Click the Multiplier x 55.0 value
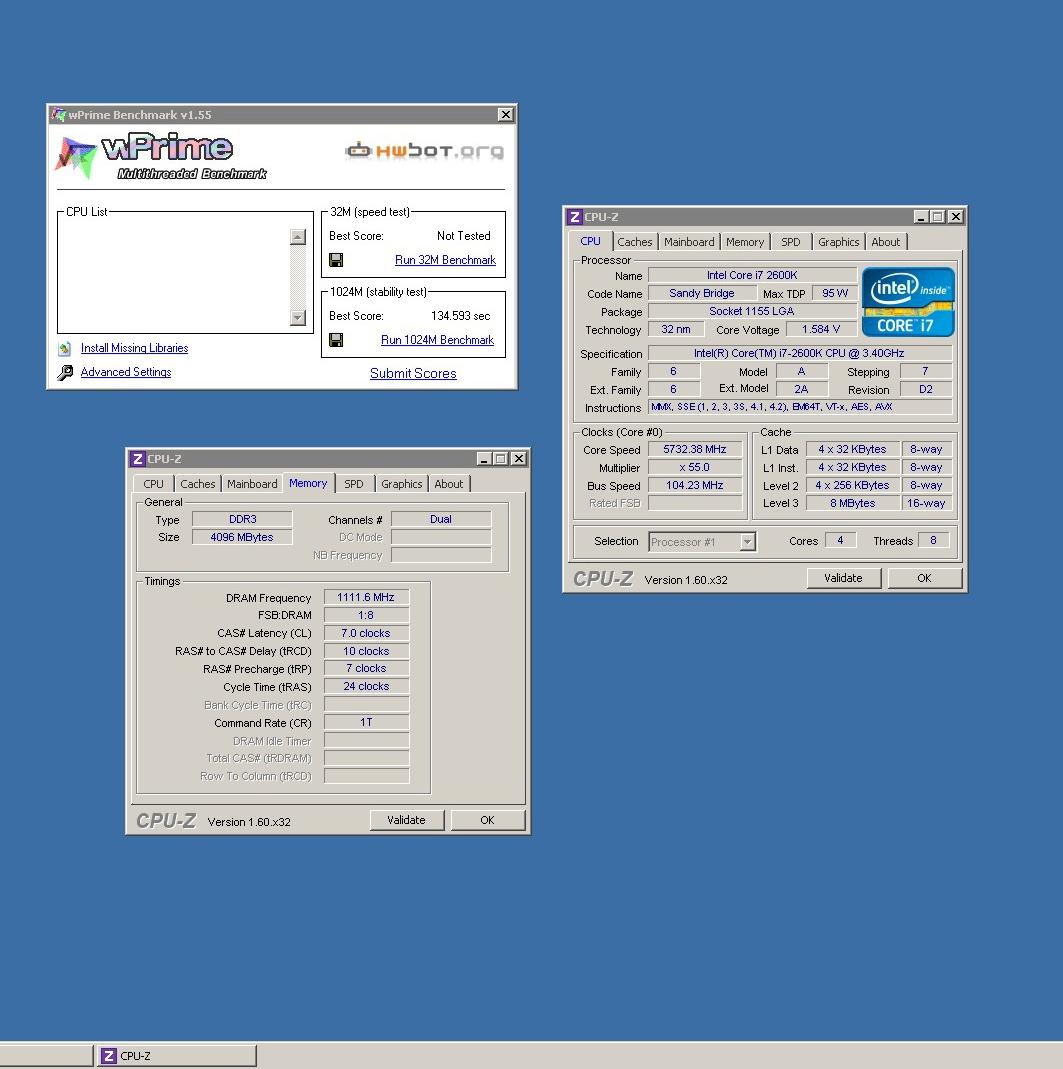 (695, 467)
